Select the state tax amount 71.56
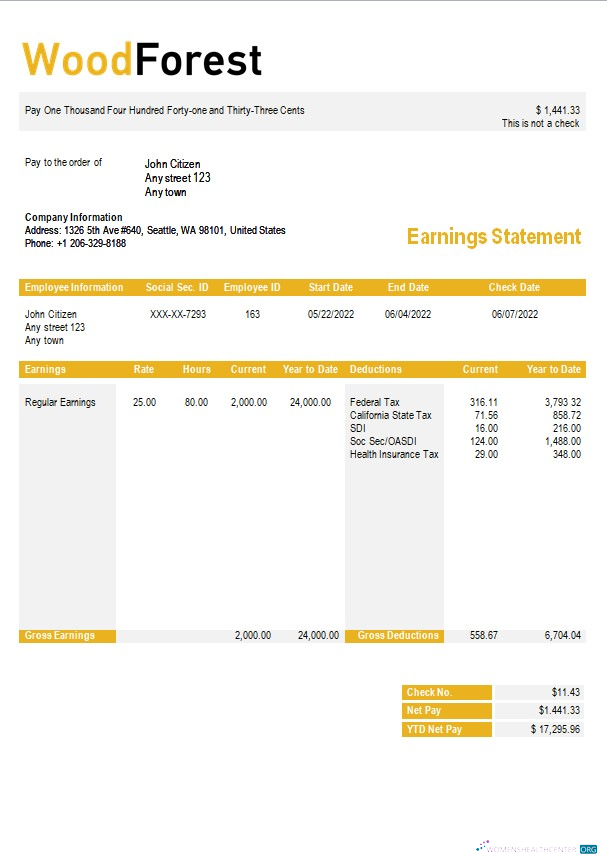Viewport: 607px width, 864px height. pyautogui.click(x=486, y=415)
